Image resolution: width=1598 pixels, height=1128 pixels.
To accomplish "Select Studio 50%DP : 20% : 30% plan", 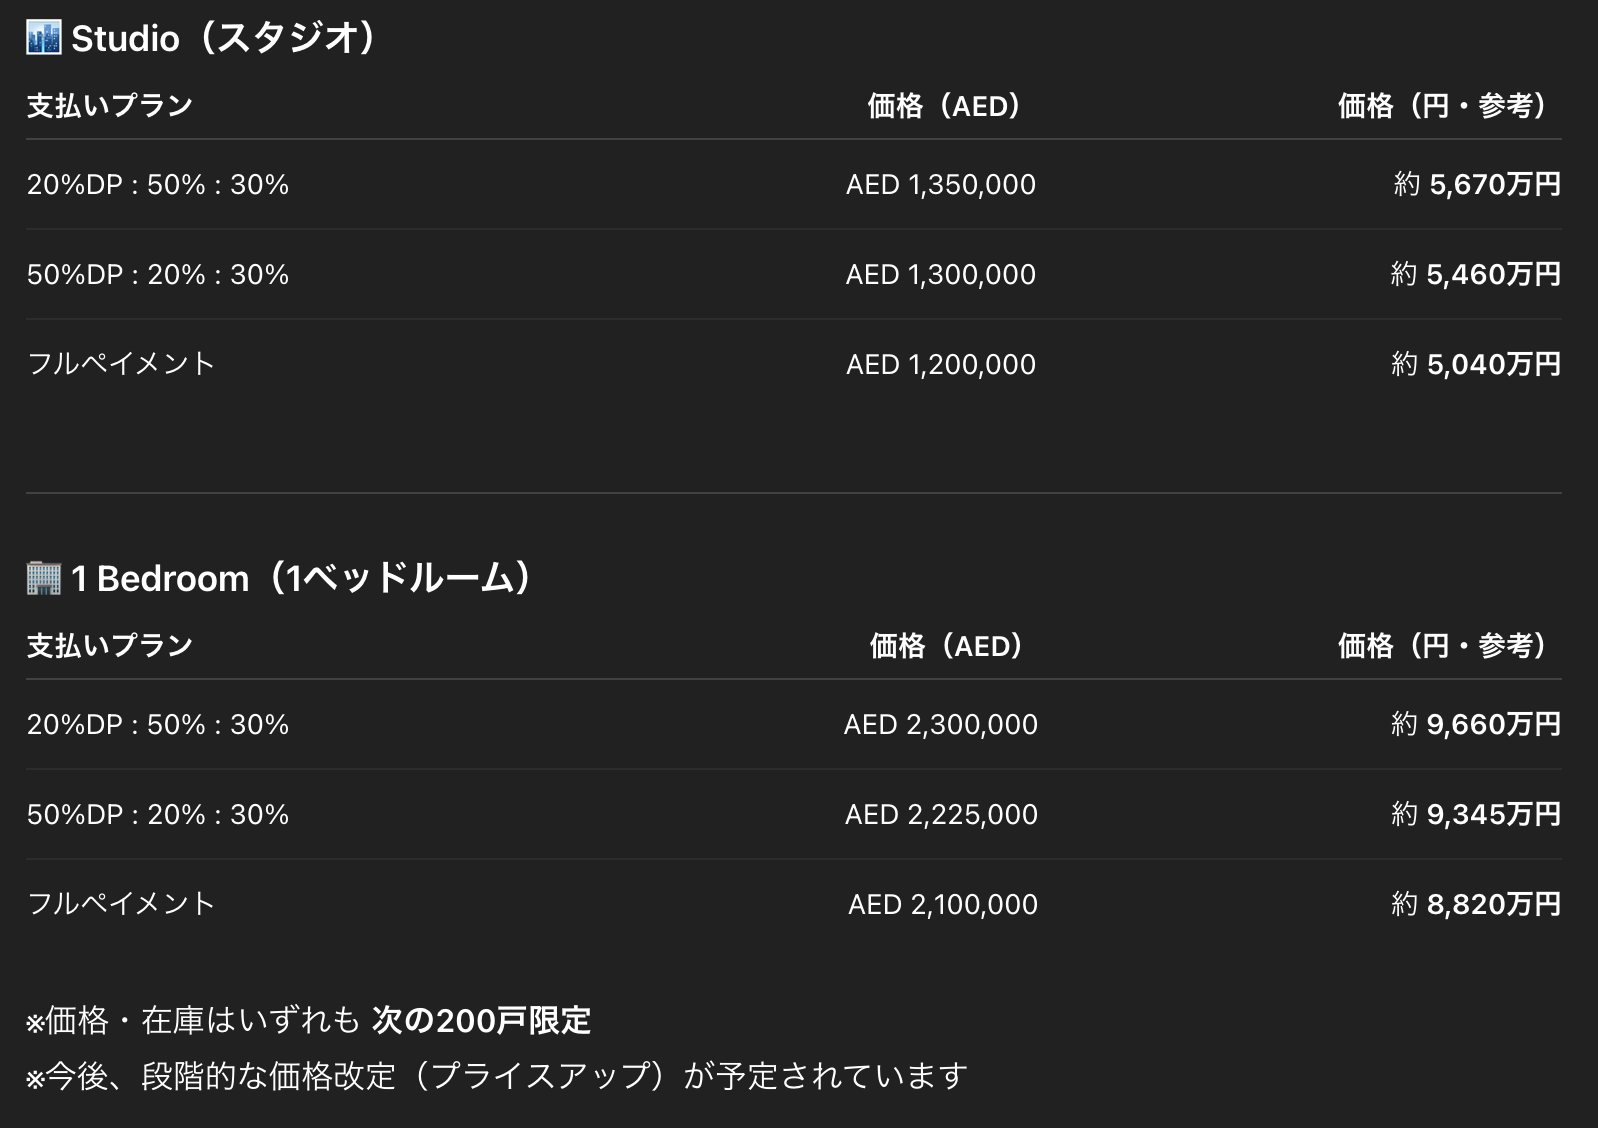I will (x=158, y=275).
